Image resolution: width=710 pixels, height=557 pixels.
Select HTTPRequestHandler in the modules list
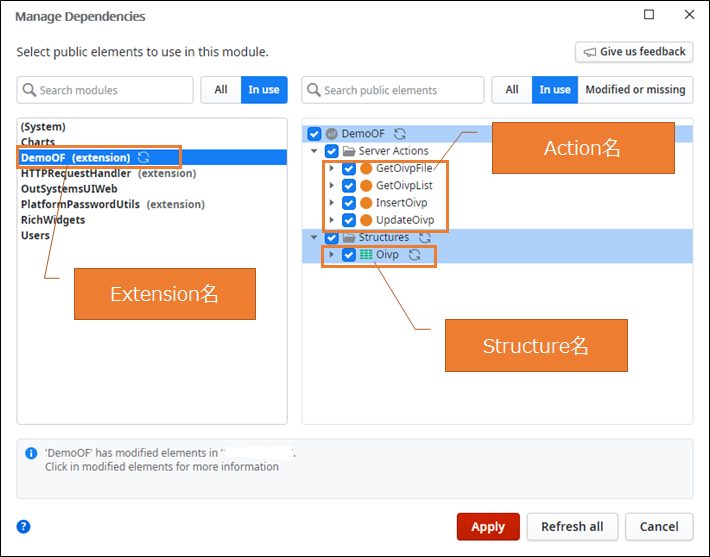[76, 173]
